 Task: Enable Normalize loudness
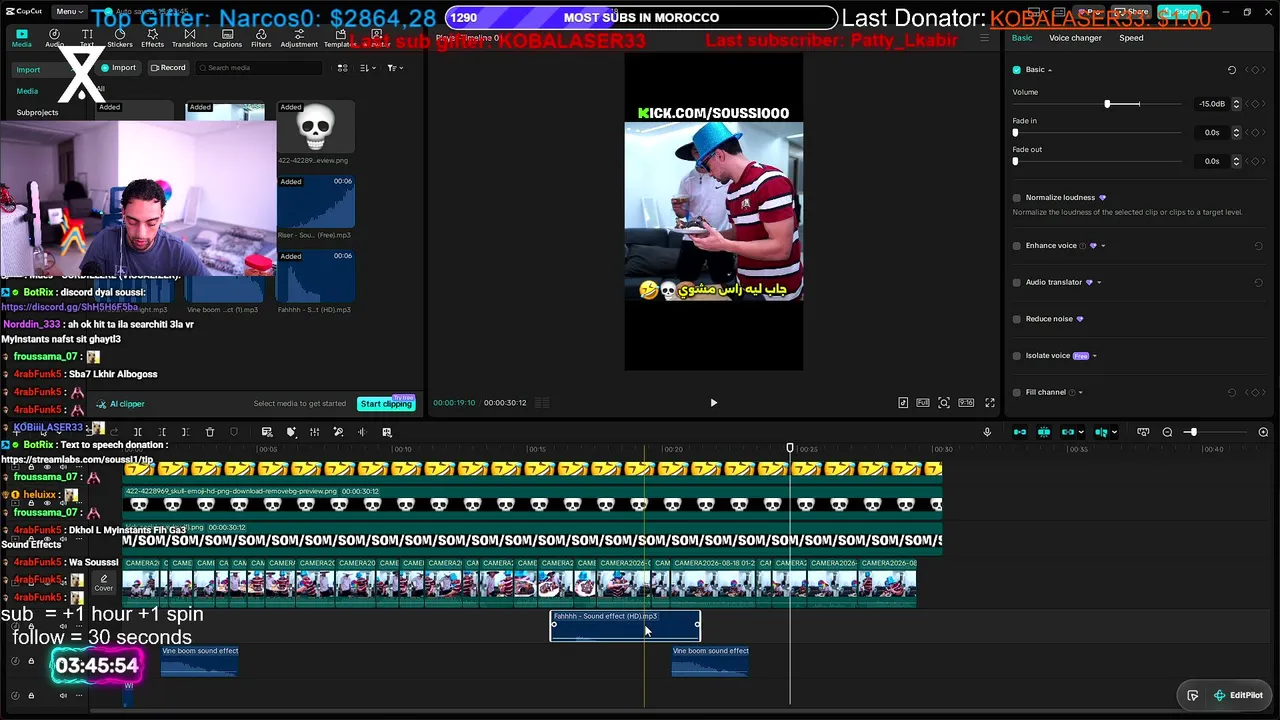pyautogui.click(x=1017, y=198)
